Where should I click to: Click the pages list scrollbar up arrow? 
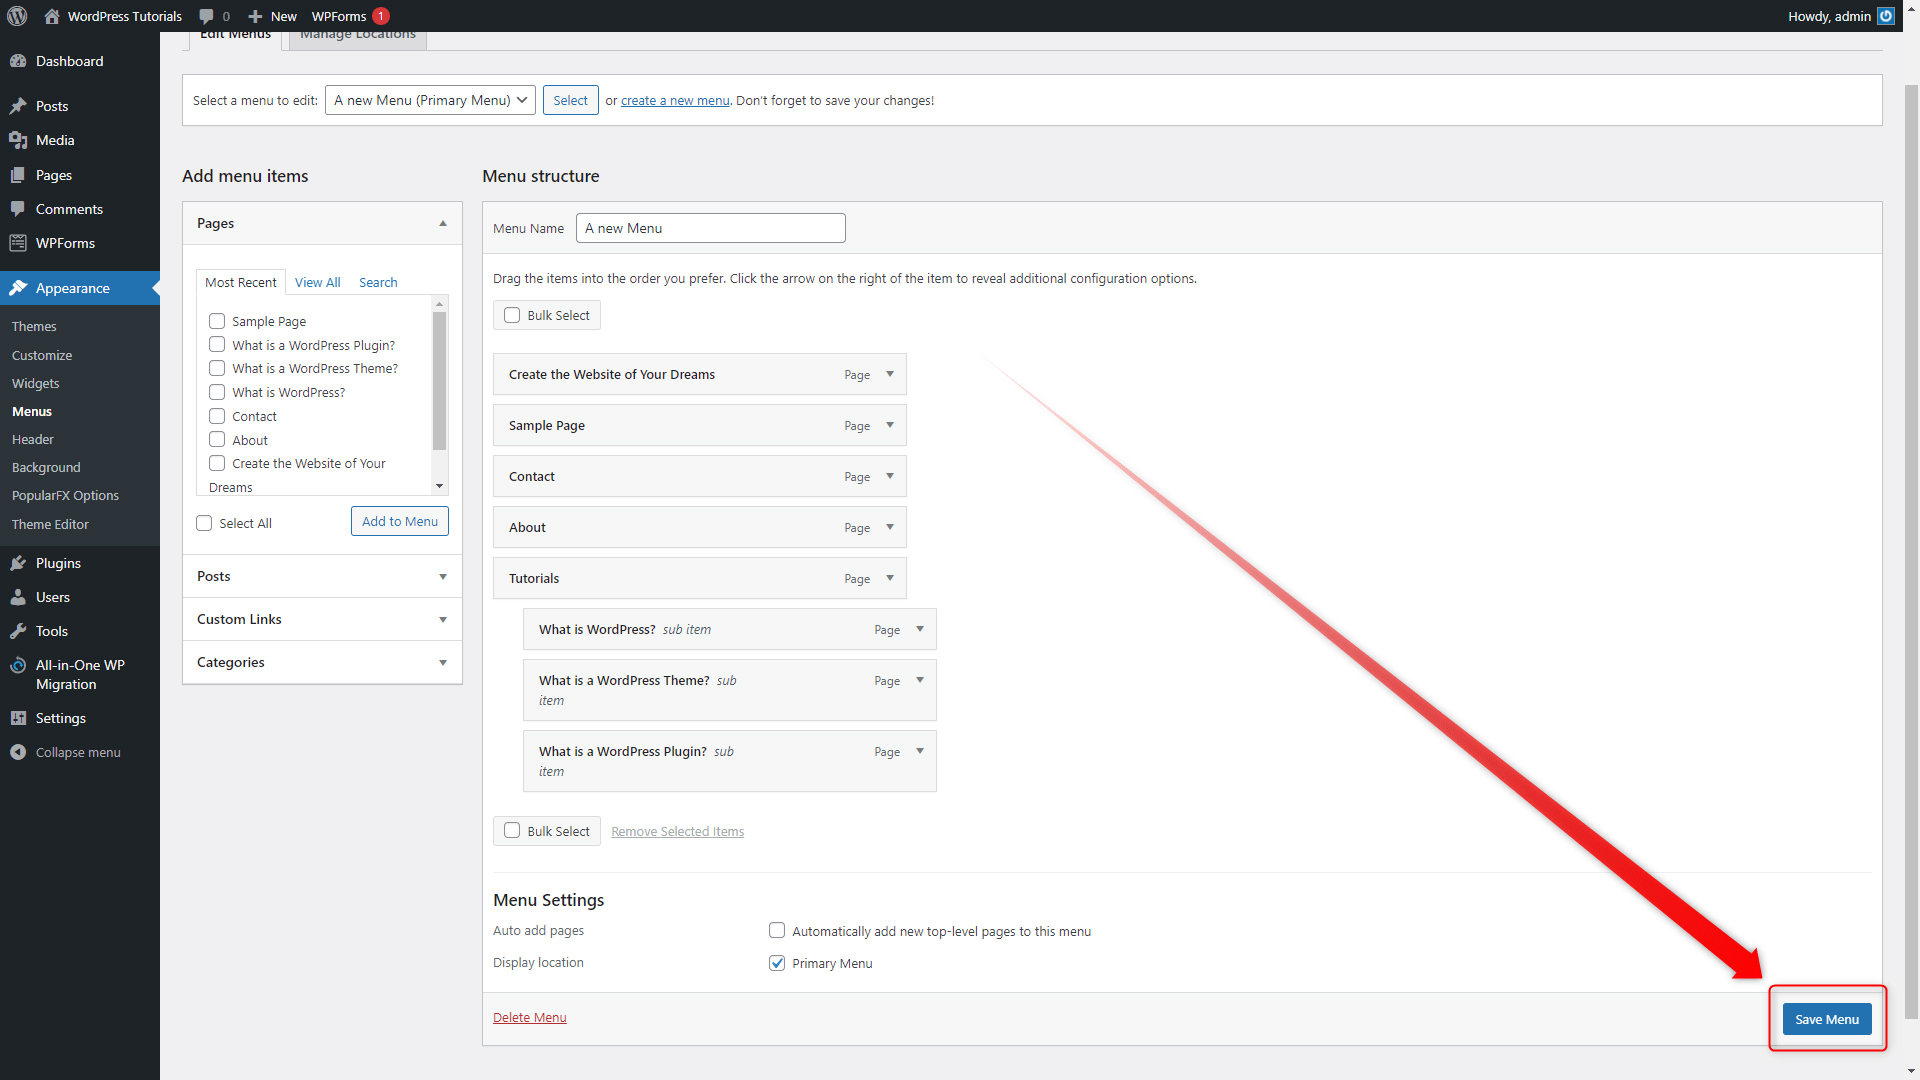[439, 303]
